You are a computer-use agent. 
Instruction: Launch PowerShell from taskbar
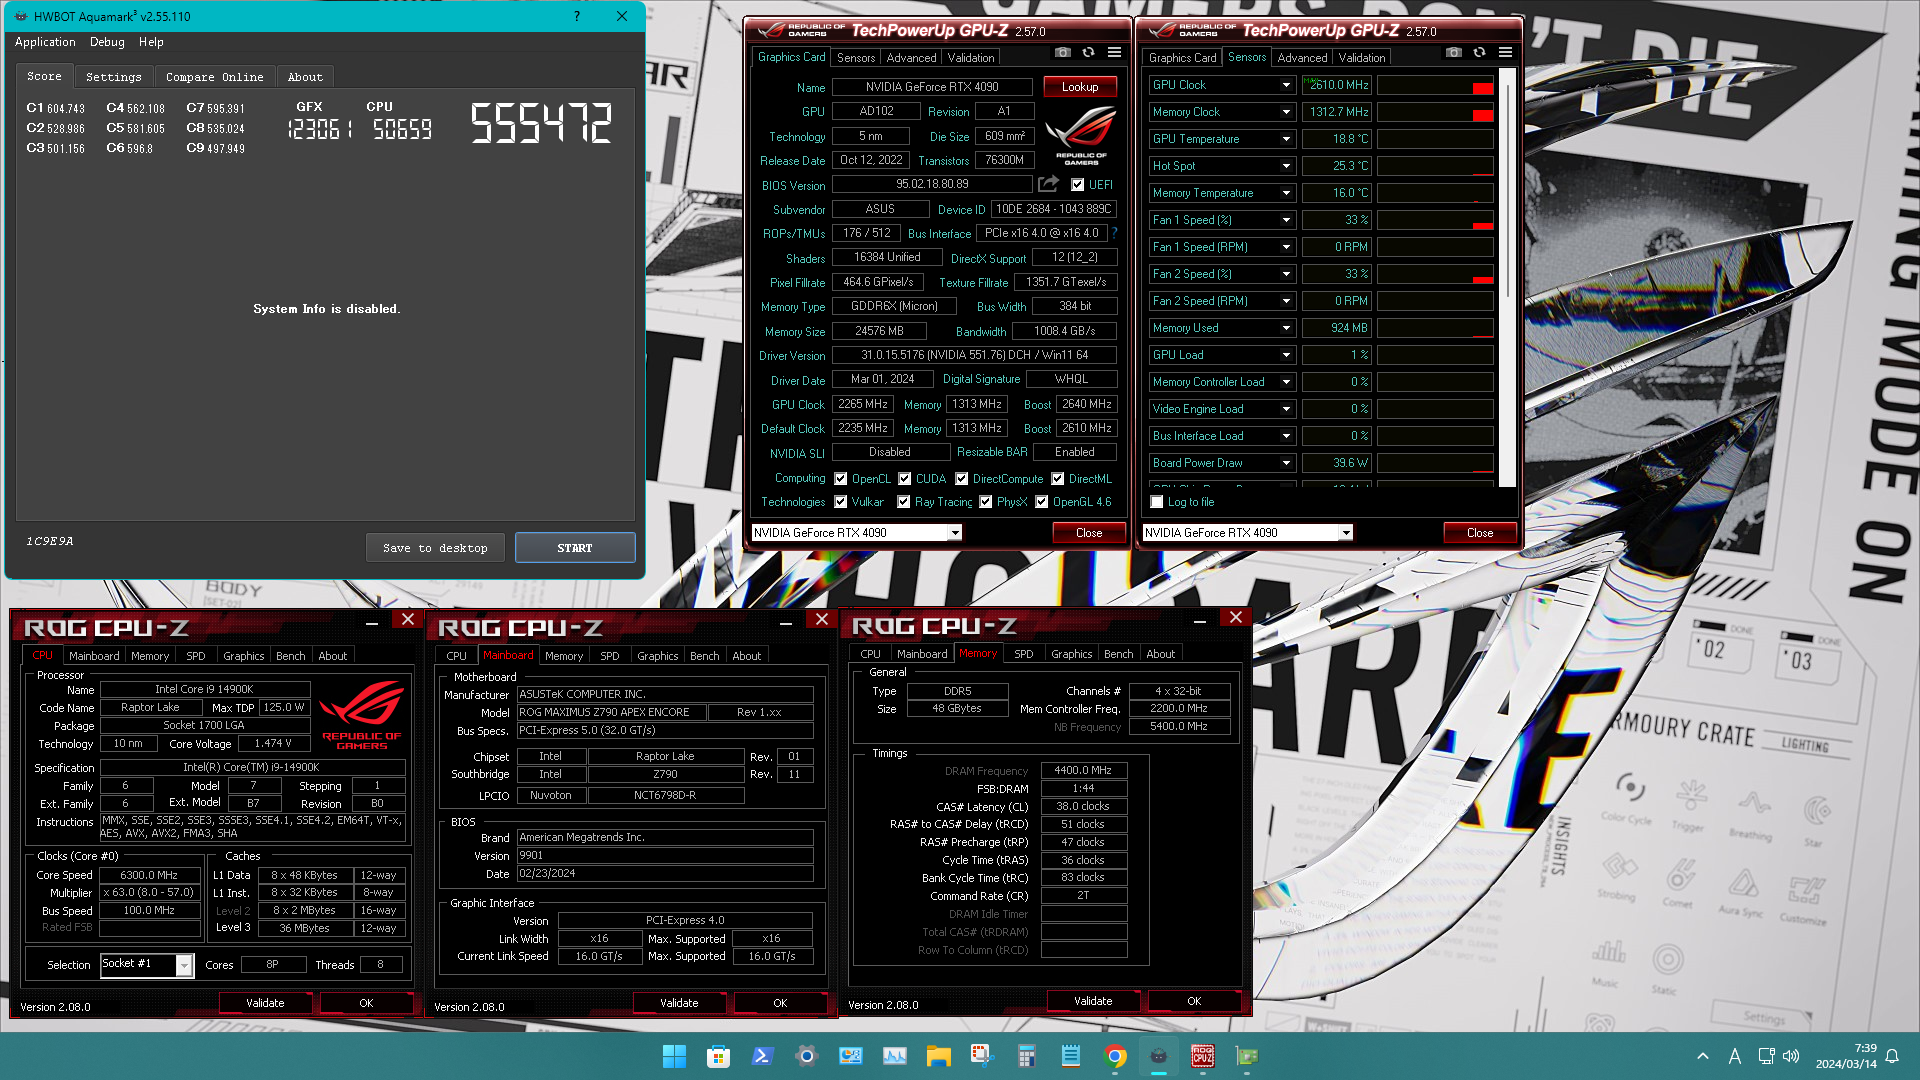762,1056
